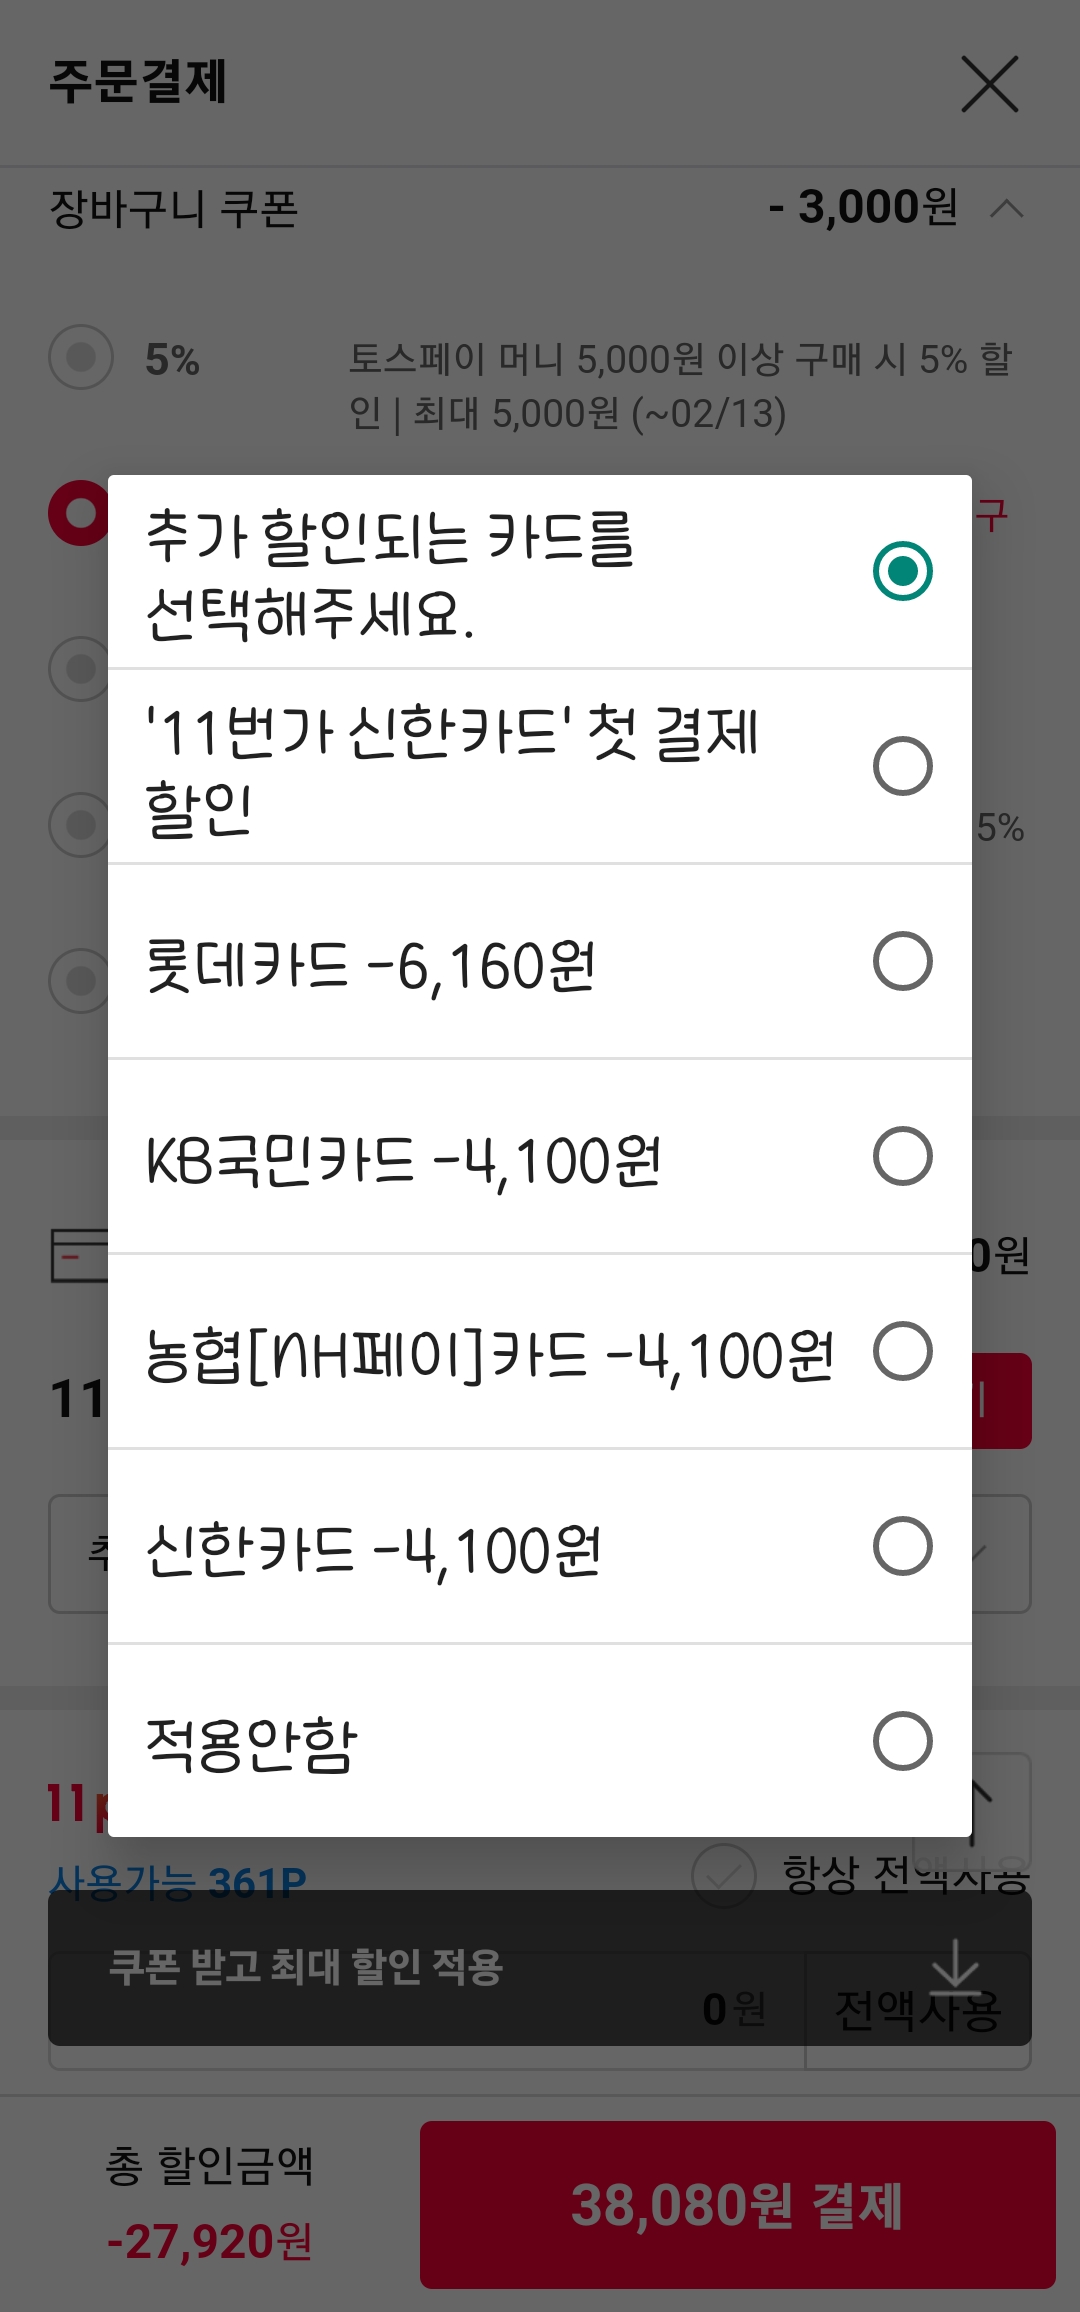
Task: Close the 주문결제 page with X icon
Action: (x=989, y=84)
